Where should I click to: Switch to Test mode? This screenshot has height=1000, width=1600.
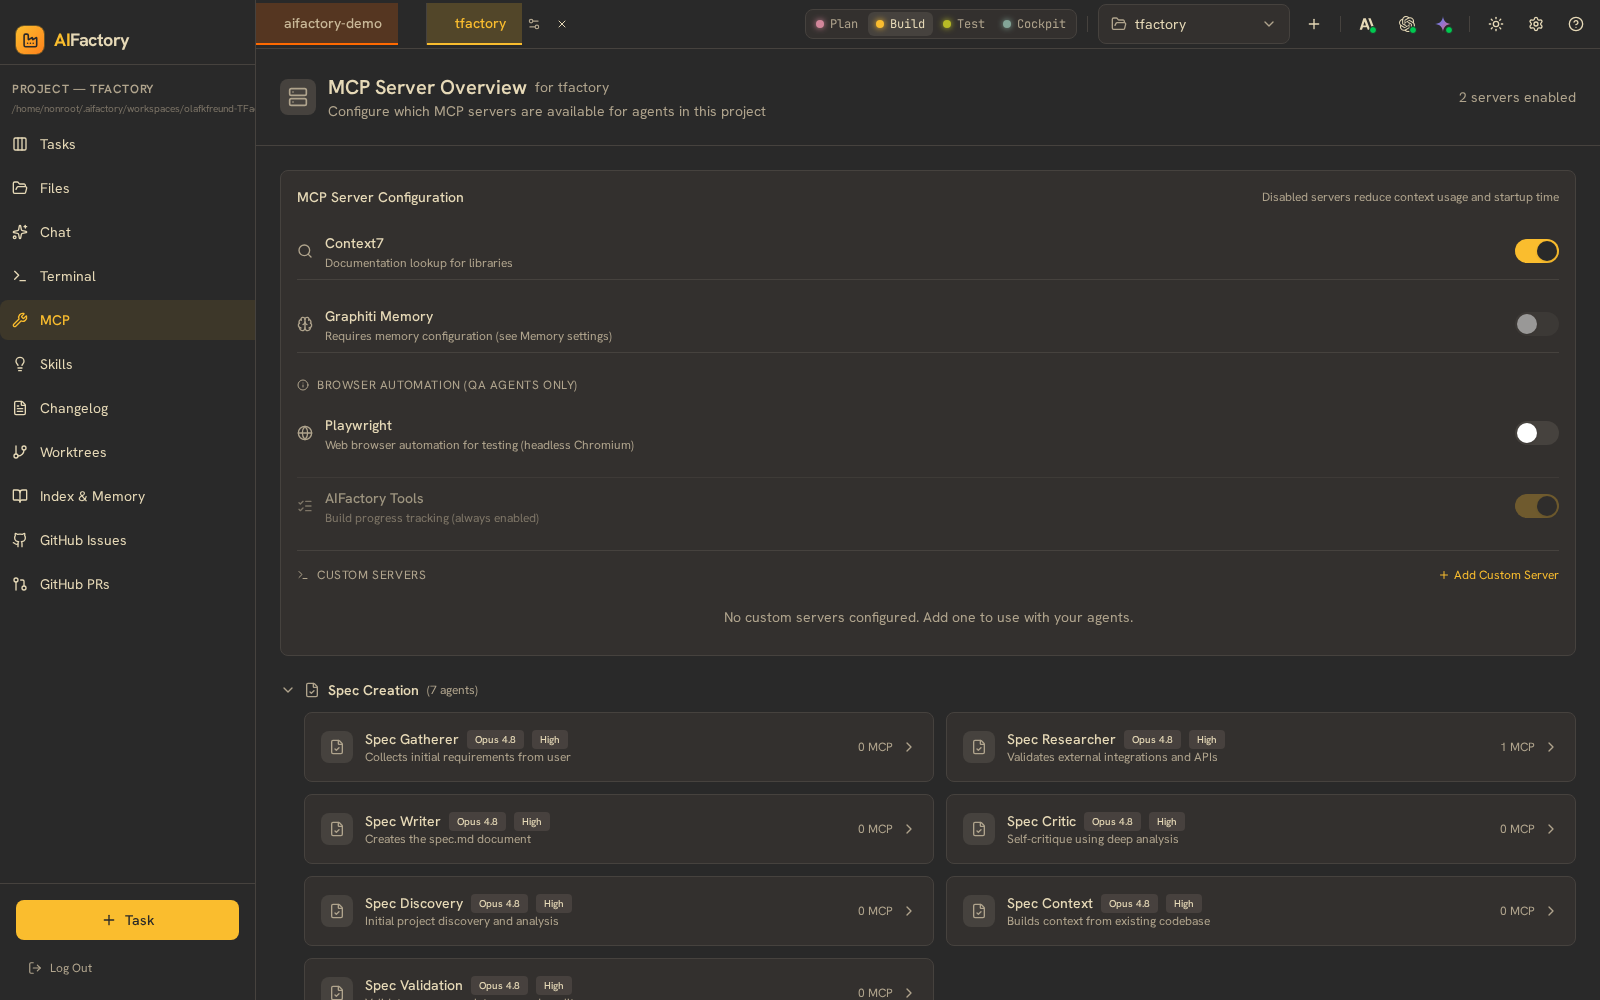964,24
